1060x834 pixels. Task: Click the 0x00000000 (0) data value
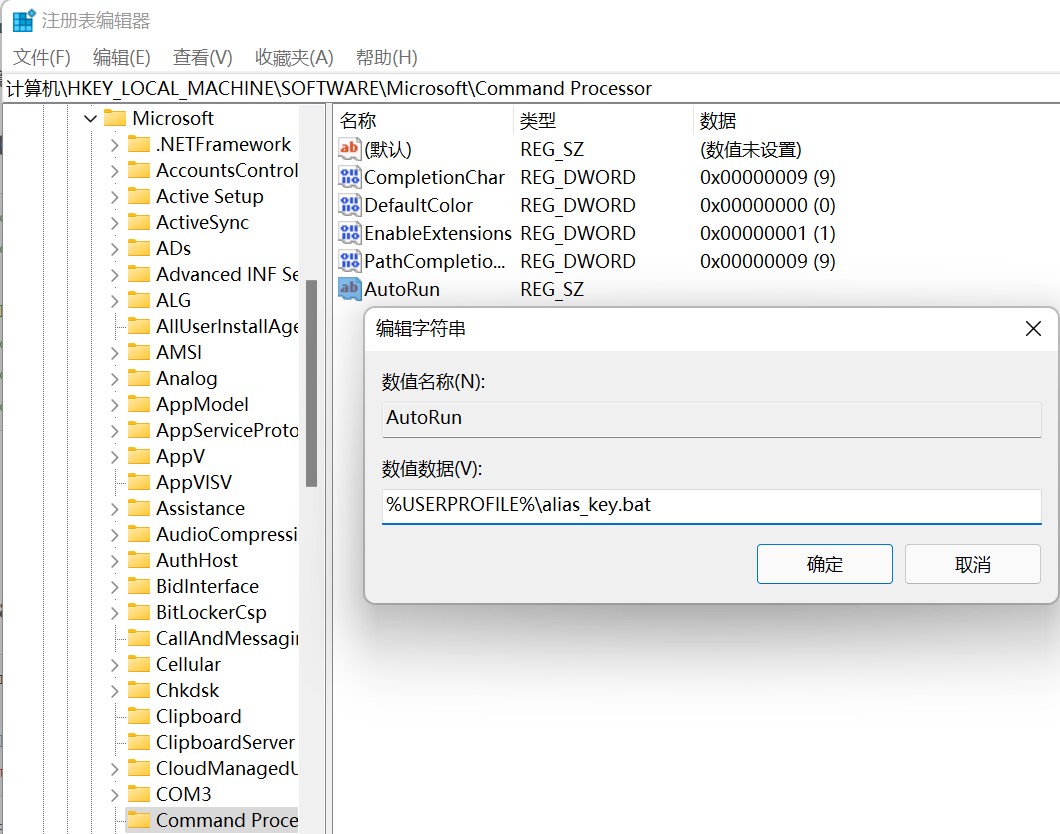pyautogui.click(x=767, y=205)
